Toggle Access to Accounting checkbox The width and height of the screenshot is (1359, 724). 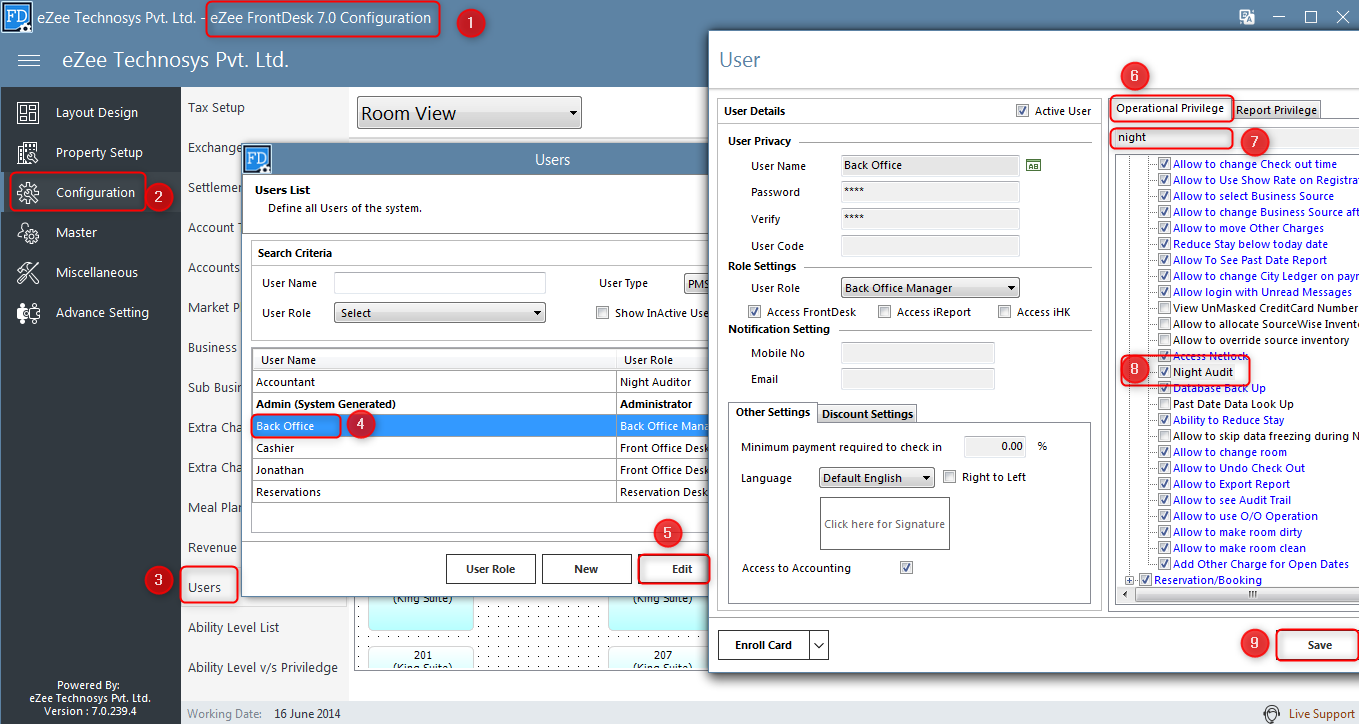(x=907, y=568)
